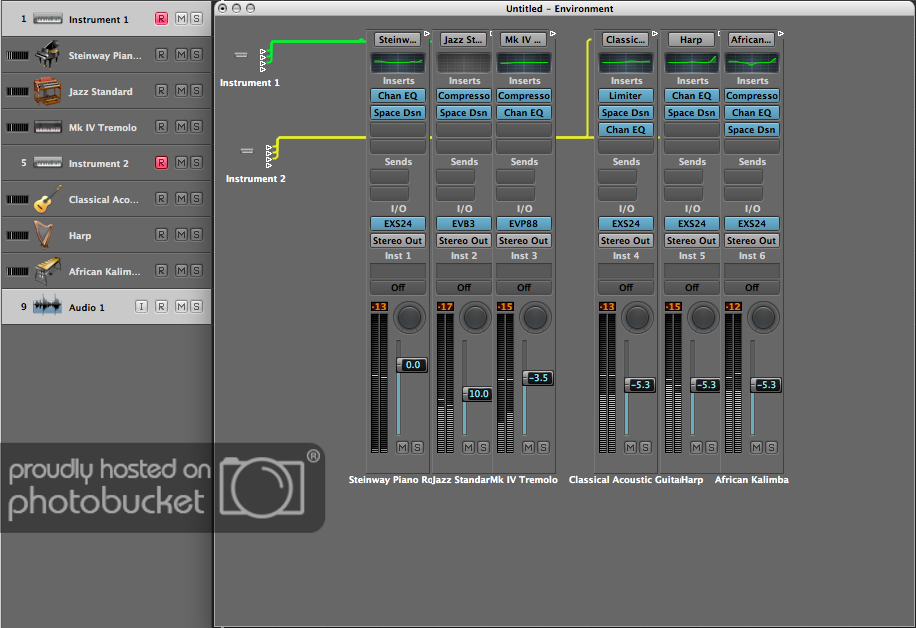This screenshot has width=916, height=628.
Task: Open the Off automation mode on Inst 4
Action: point(625,287)
